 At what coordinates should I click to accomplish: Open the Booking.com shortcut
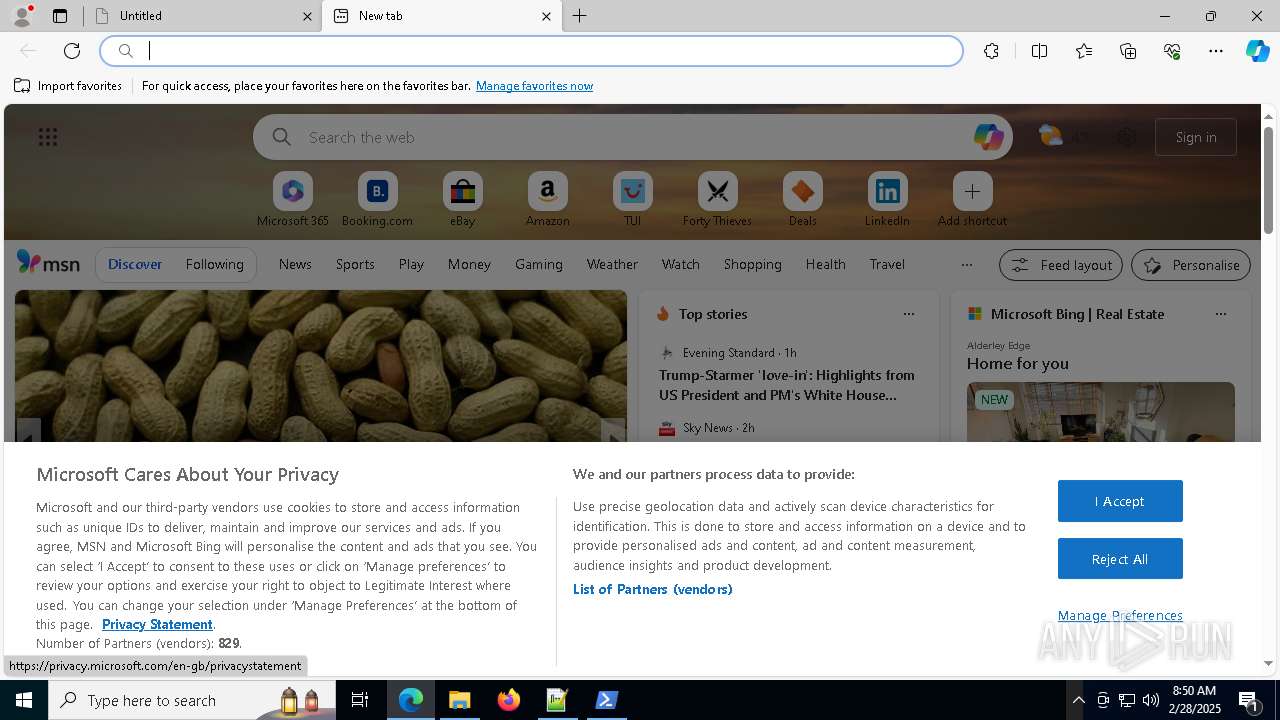coord(377,199)
